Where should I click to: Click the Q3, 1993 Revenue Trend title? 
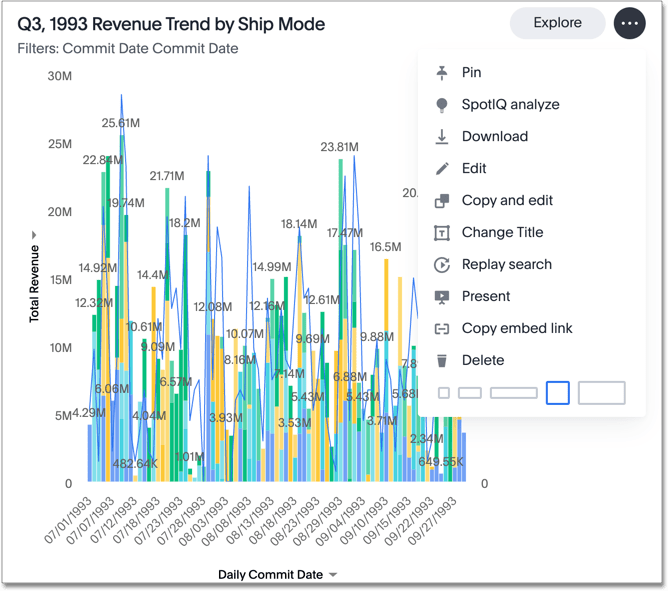tap(171, 24)
